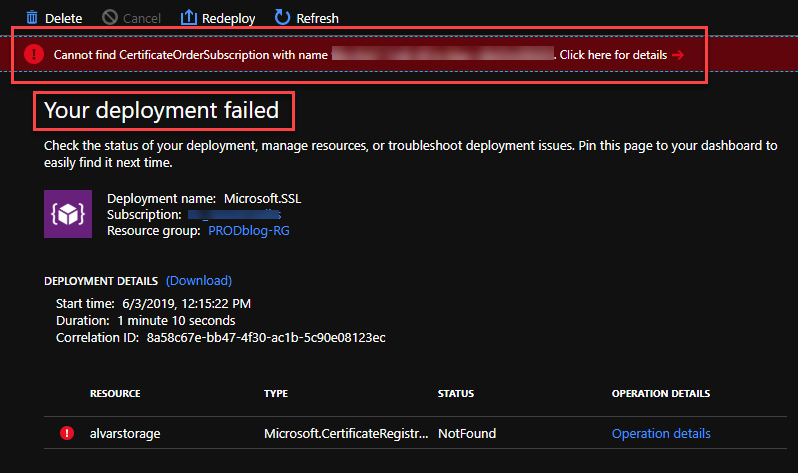The image size is (798, 473).
Task: Open the PRODblog-RG resource group link
Action: (x=249, y=231)
